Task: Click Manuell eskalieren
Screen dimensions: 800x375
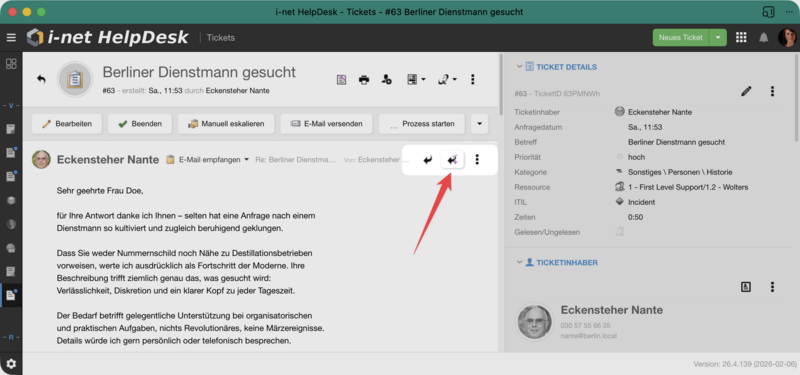Action: point(226,123)
